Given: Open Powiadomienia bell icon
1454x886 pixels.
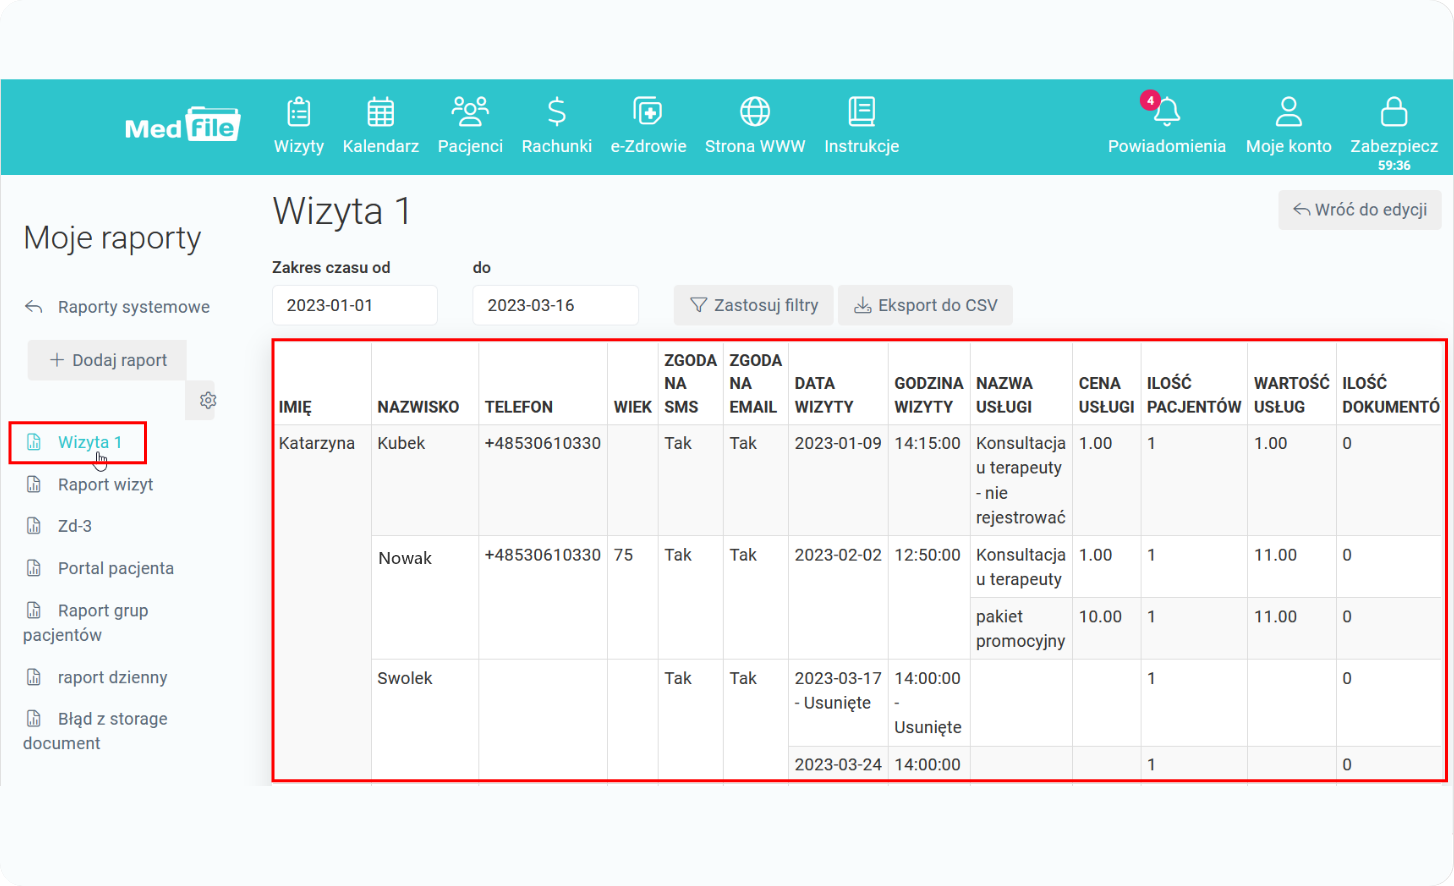Looking at the screenshot, I should (1167, 112).
